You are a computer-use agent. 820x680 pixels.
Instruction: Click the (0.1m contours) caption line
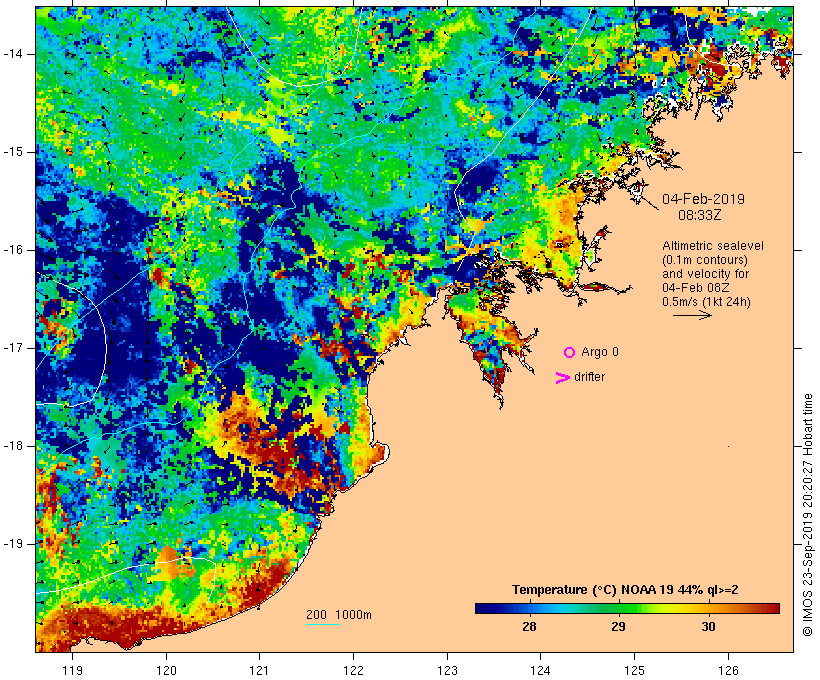[x=705, y=260]
